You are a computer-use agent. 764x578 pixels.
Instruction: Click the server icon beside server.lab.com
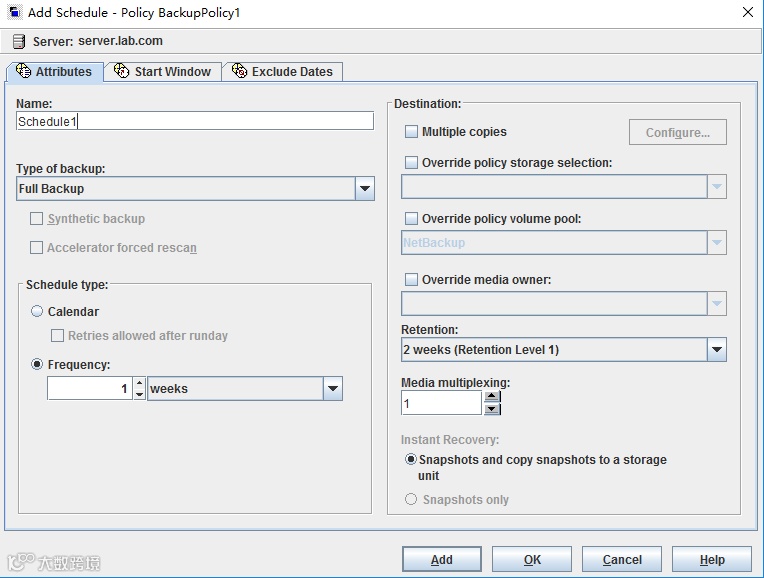[18, 42]
